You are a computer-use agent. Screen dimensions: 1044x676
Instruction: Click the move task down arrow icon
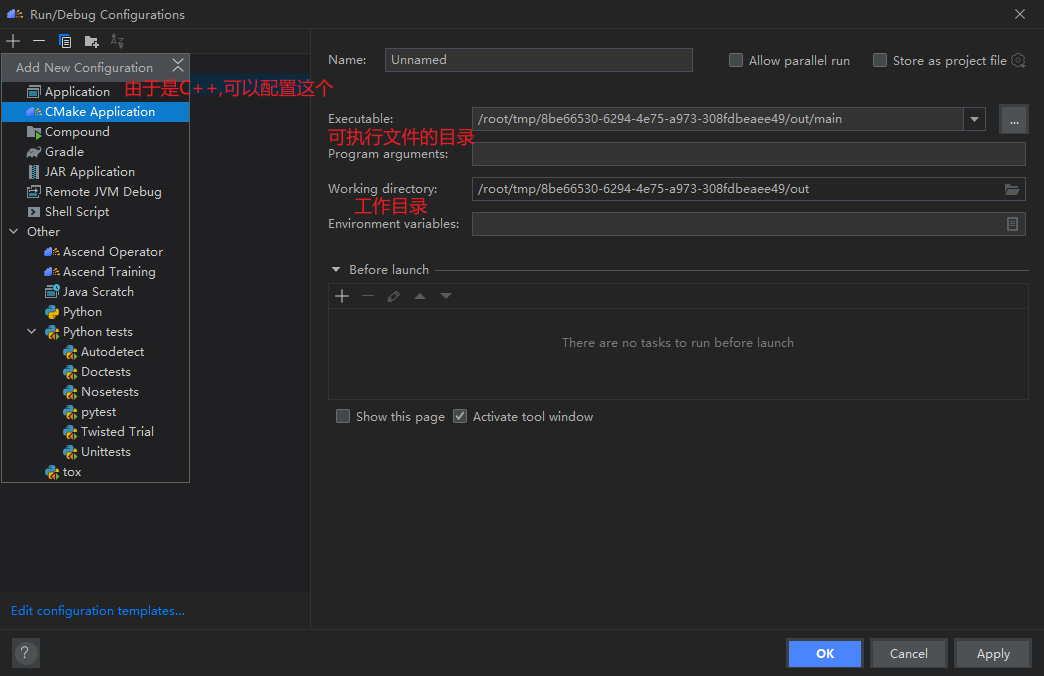[445, 296]
